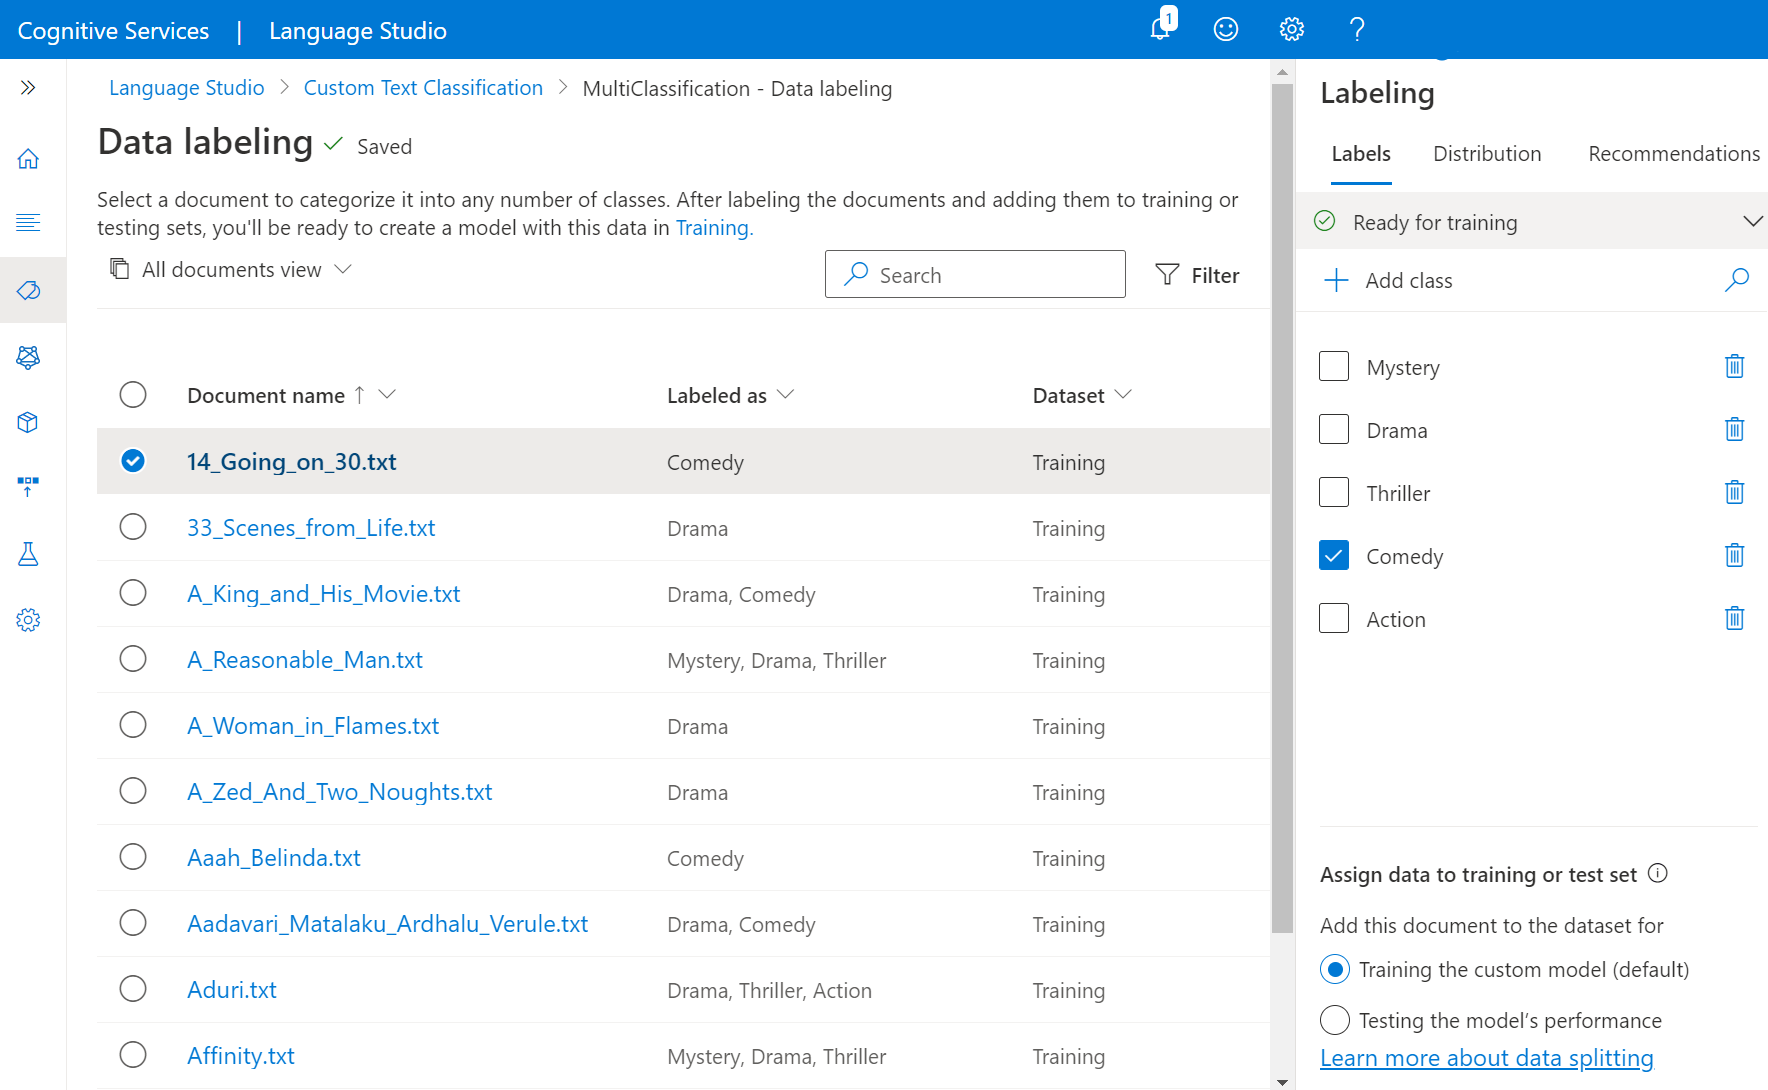This screenshot has width=1768, height=1090.
Task: Switch to the Distribution tab
Action: (1487, 154)
